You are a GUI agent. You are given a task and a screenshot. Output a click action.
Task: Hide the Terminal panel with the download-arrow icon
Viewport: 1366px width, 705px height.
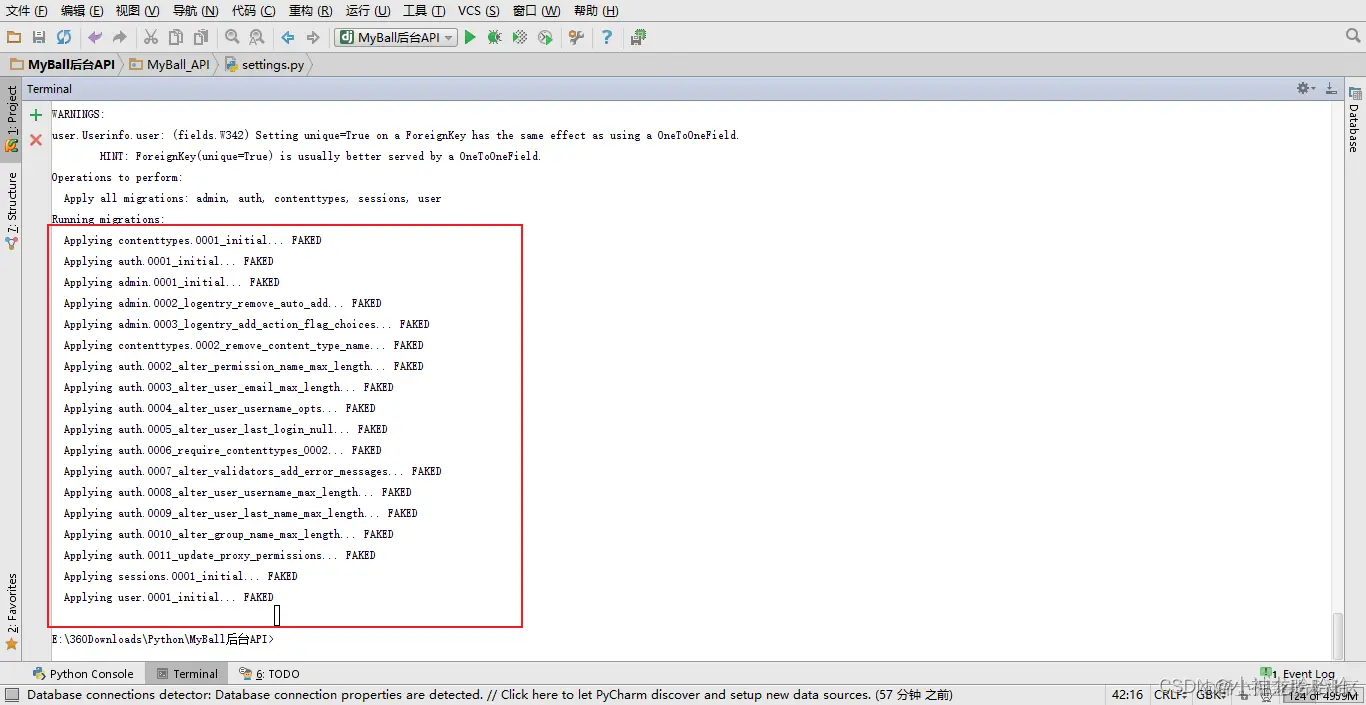1331,88
